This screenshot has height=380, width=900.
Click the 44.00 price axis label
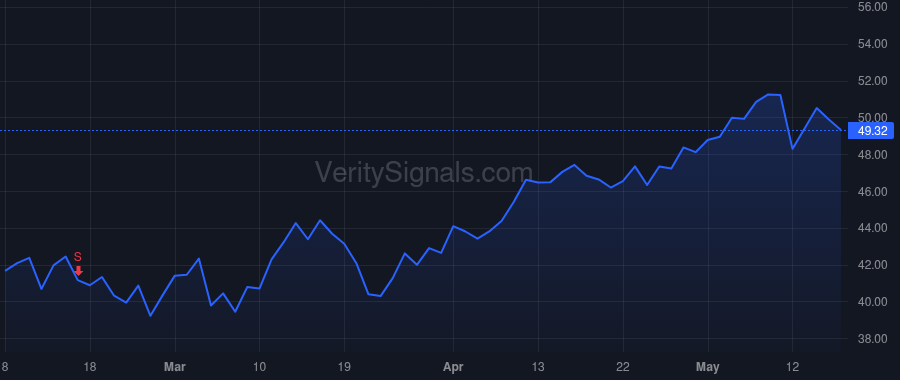coord(872,228)
